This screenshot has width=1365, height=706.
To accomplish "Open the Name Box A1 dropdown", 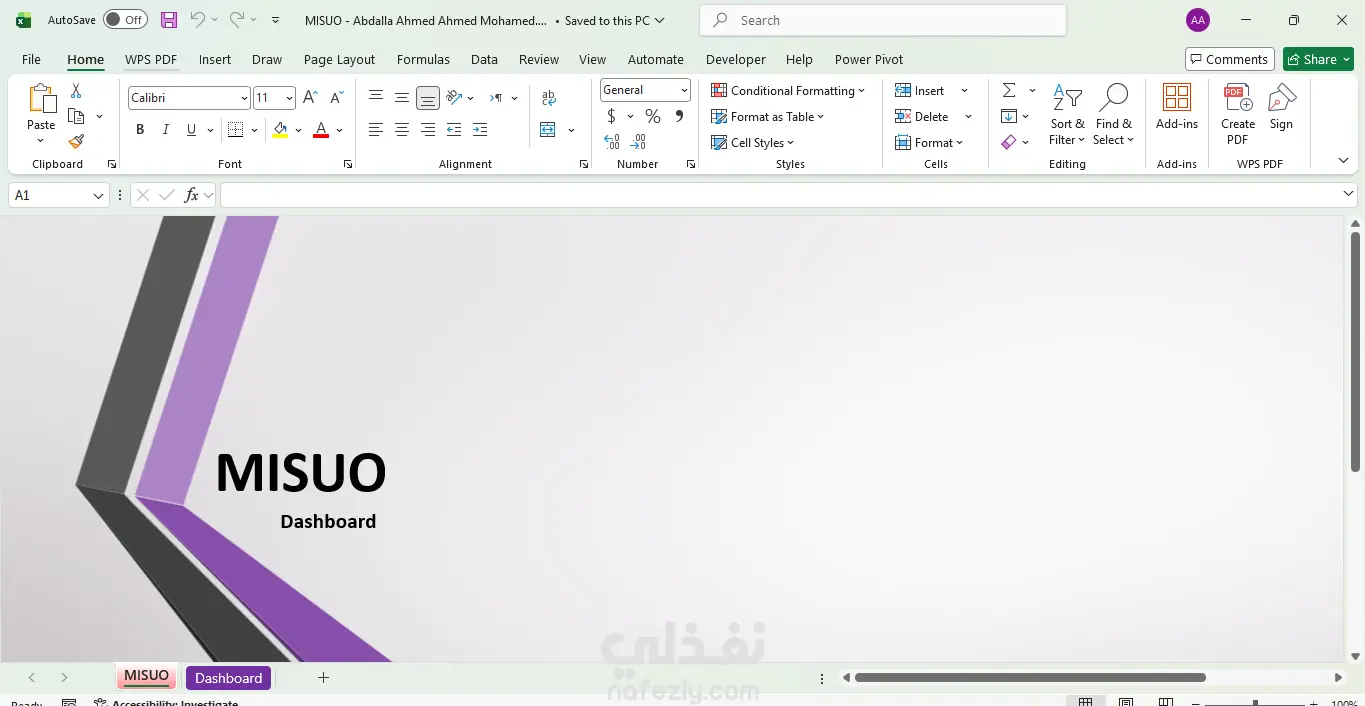I will click(x=99, y=195).
